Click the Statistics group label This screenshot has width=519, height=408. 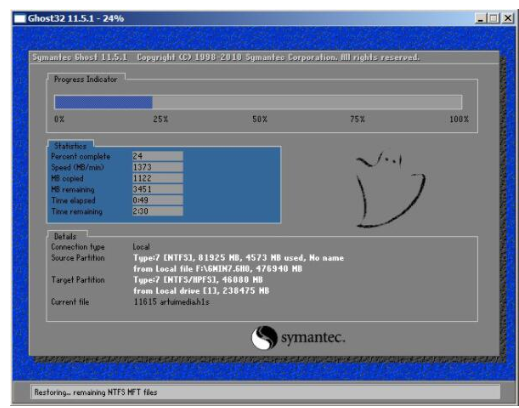pyautogui.click(x=70, y=146)
